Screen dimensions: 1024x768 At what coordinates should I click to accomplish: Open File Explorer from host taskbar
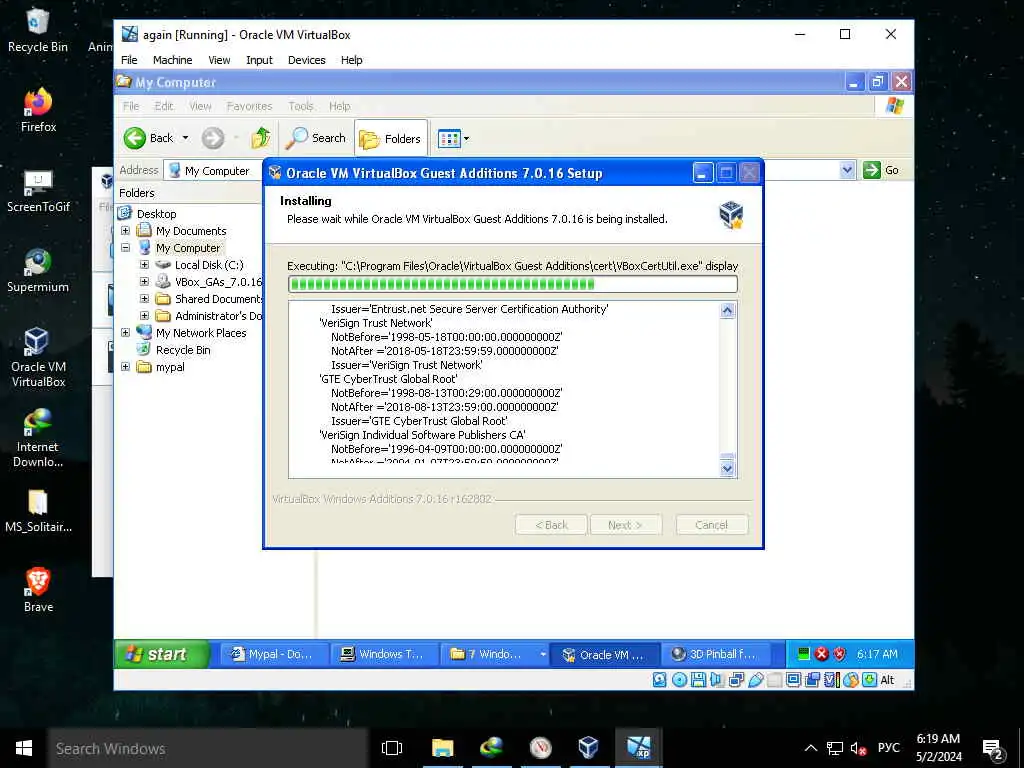pos(442,748)
